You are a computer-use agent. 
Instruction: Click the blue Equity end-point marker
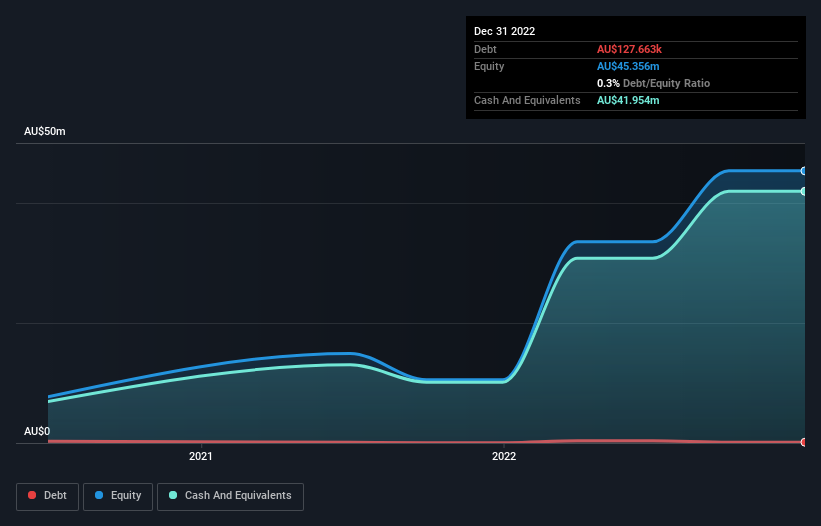pos(804,171)
